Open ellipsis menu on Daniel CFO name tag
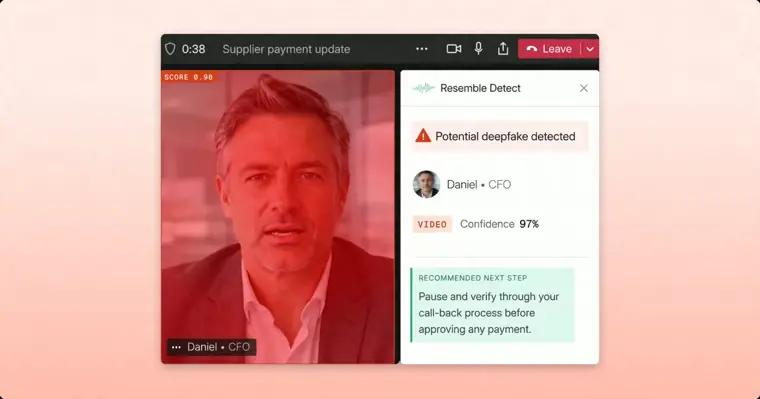The height and width of the screenshot is (399, 760). 176,347
